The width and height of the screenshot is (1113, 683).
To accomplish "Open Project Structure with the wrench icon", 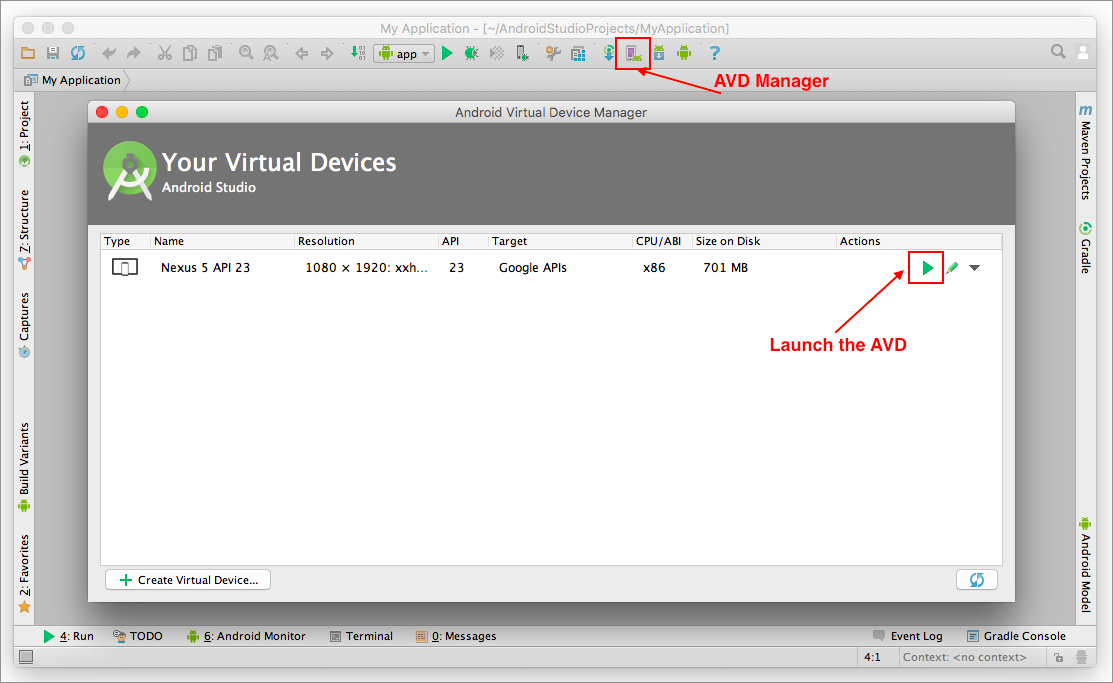I will [x=553, y=53].
